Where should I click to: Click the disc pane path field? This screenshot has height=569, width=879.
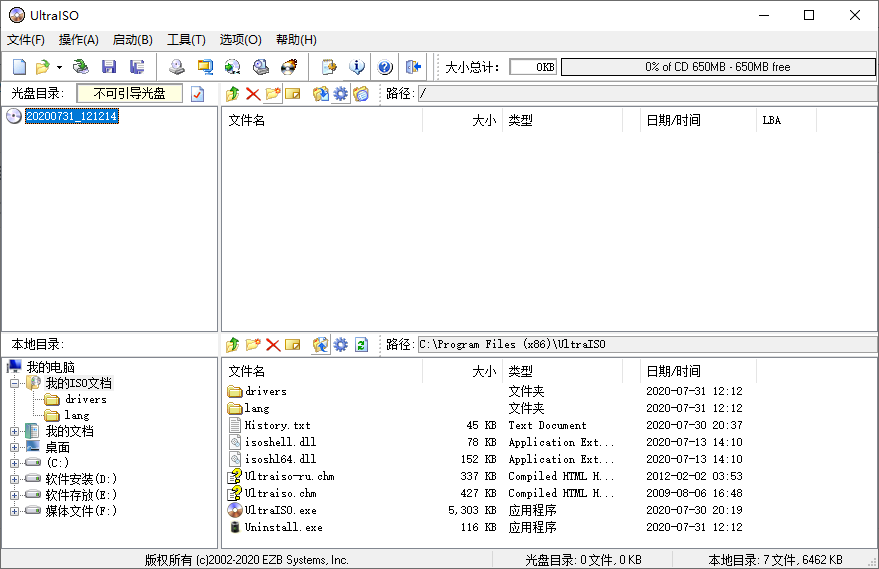(647, 94)
